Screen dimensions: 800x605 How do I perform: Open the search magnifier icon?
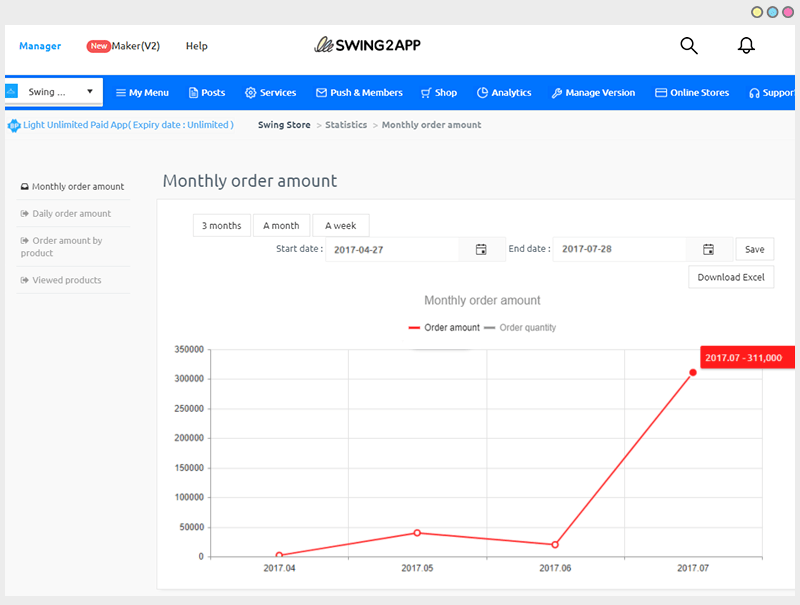tap(688, 45)
